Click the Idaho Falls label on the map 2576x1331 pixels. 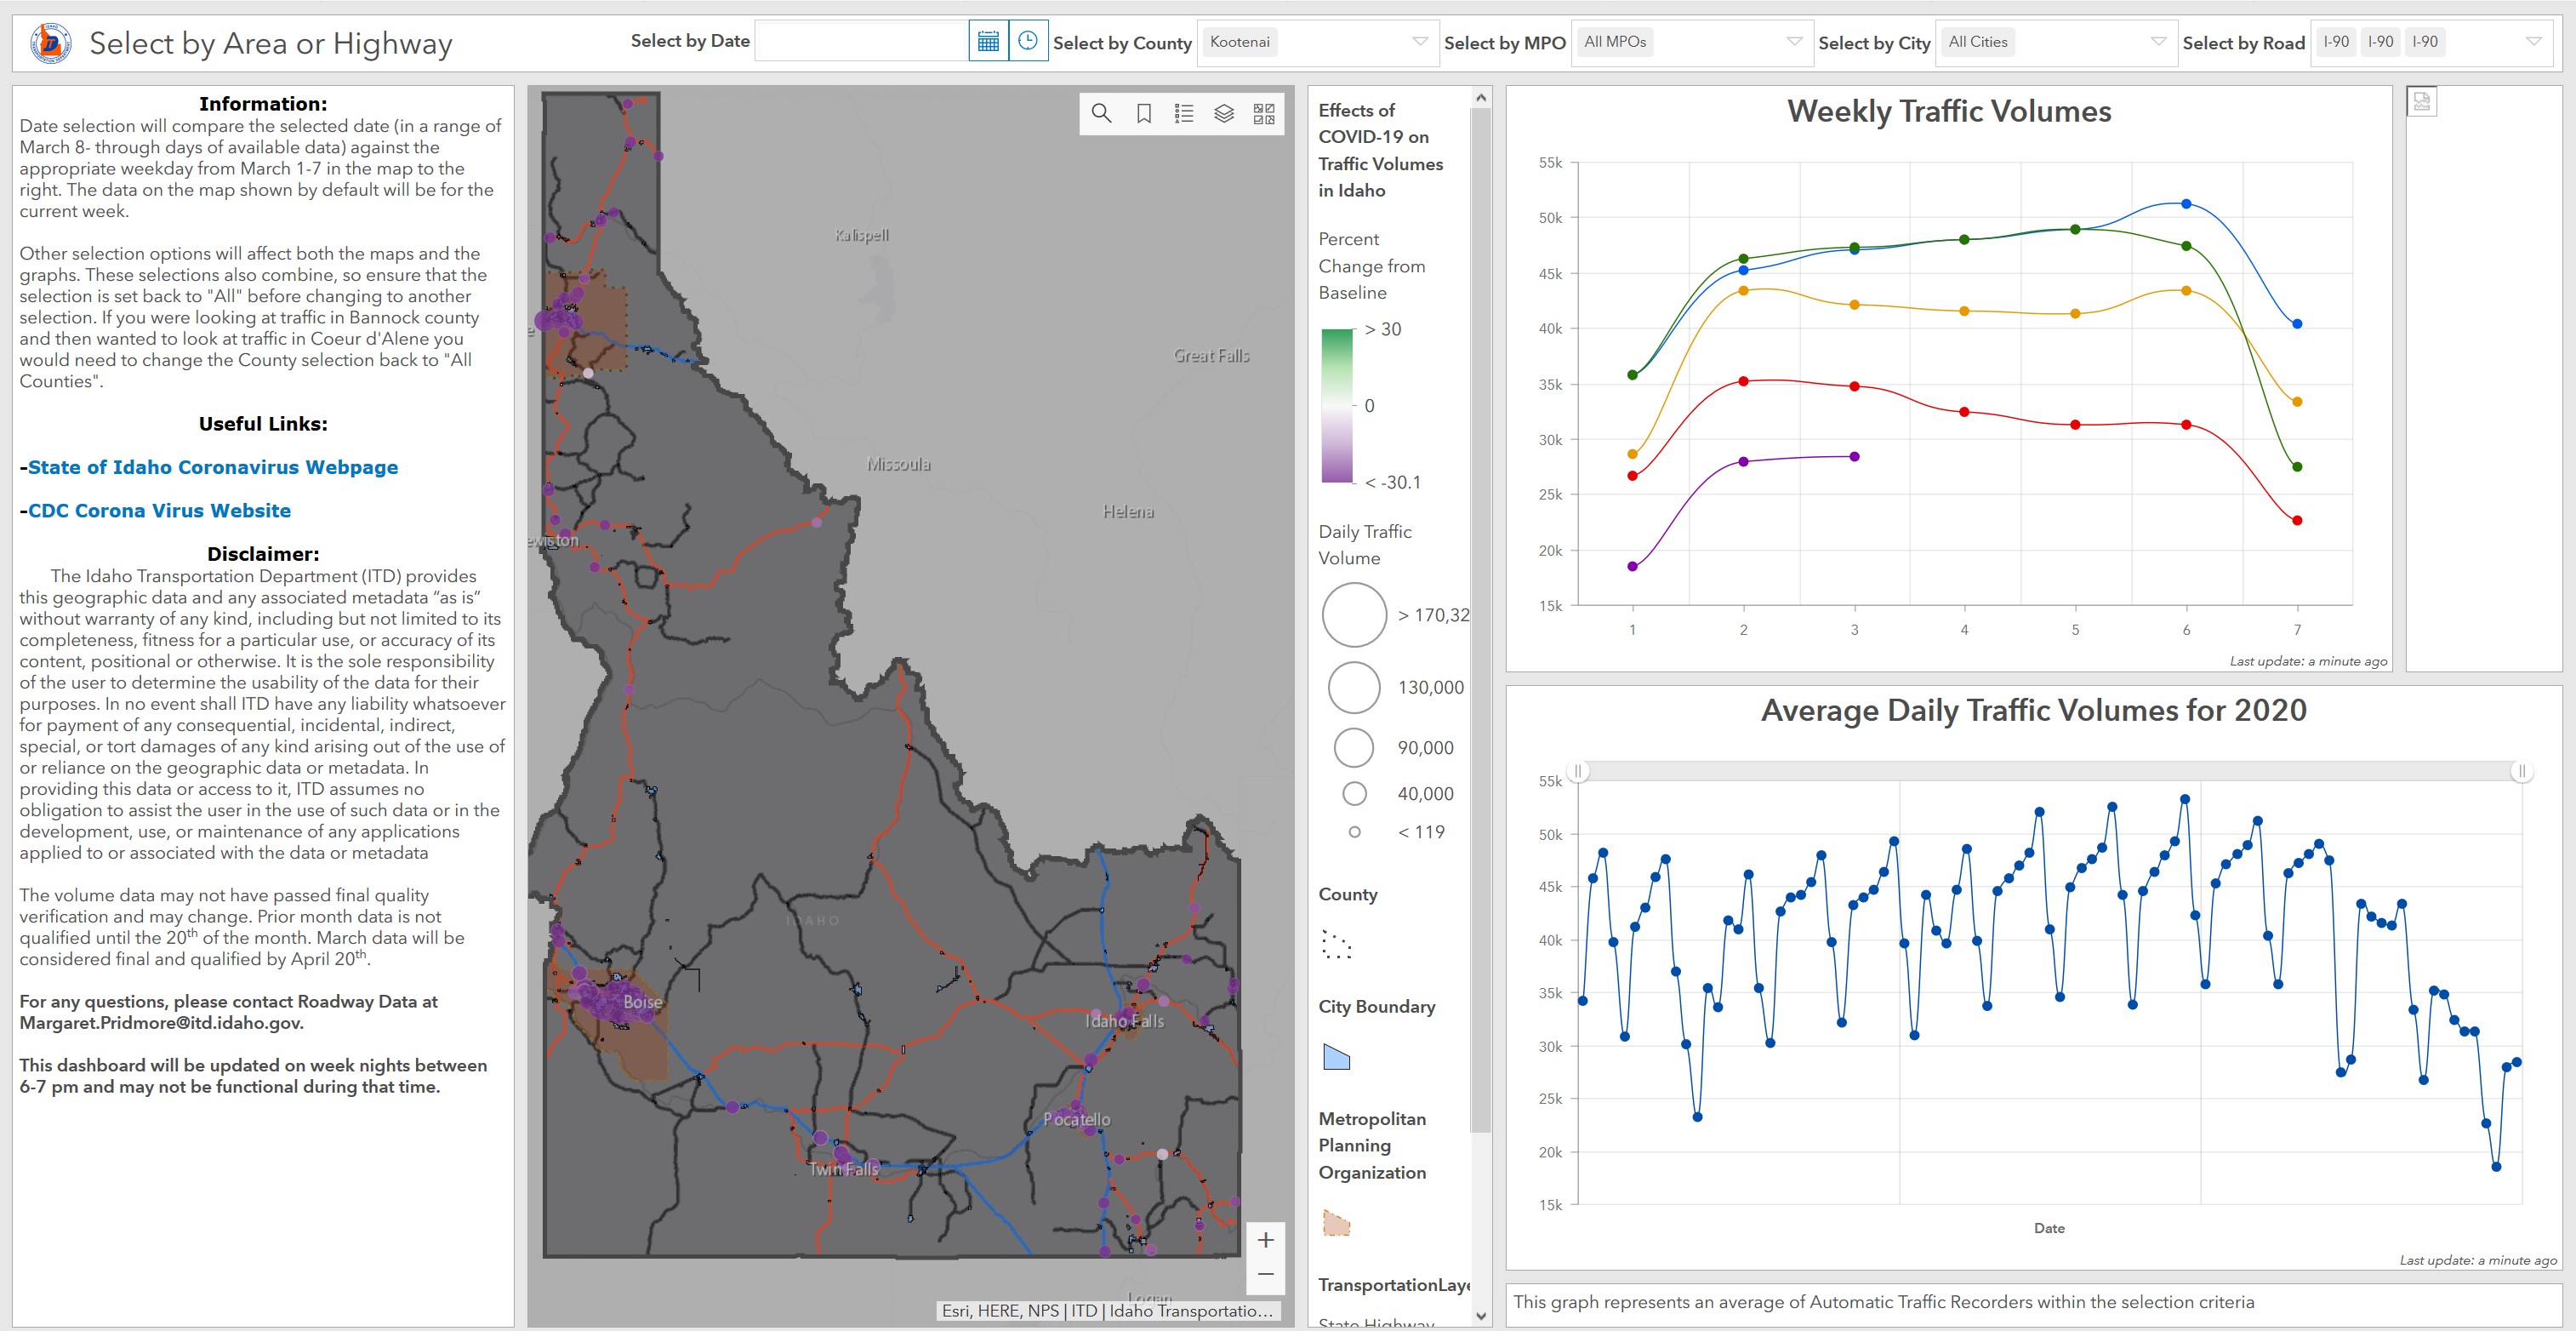click(1124, 1021)
